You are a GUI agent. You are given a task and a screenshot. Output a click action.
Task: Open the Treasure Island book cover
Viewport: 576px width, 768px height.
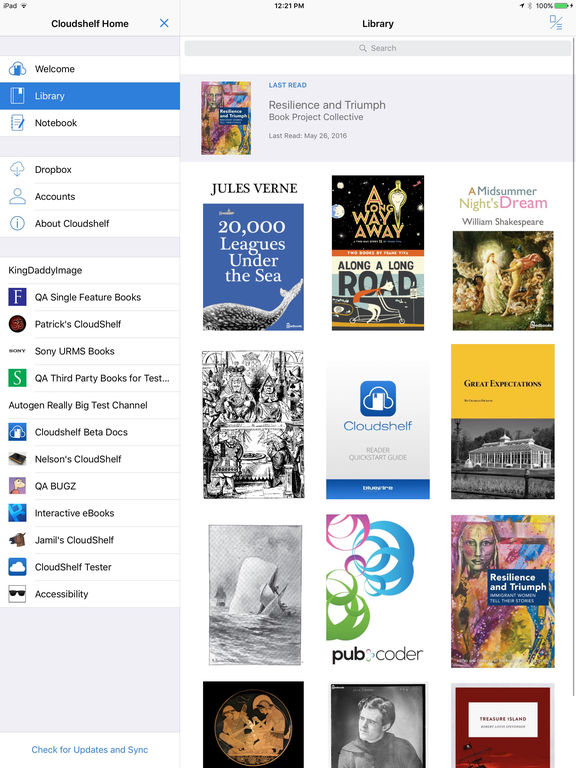coord(503,726)
